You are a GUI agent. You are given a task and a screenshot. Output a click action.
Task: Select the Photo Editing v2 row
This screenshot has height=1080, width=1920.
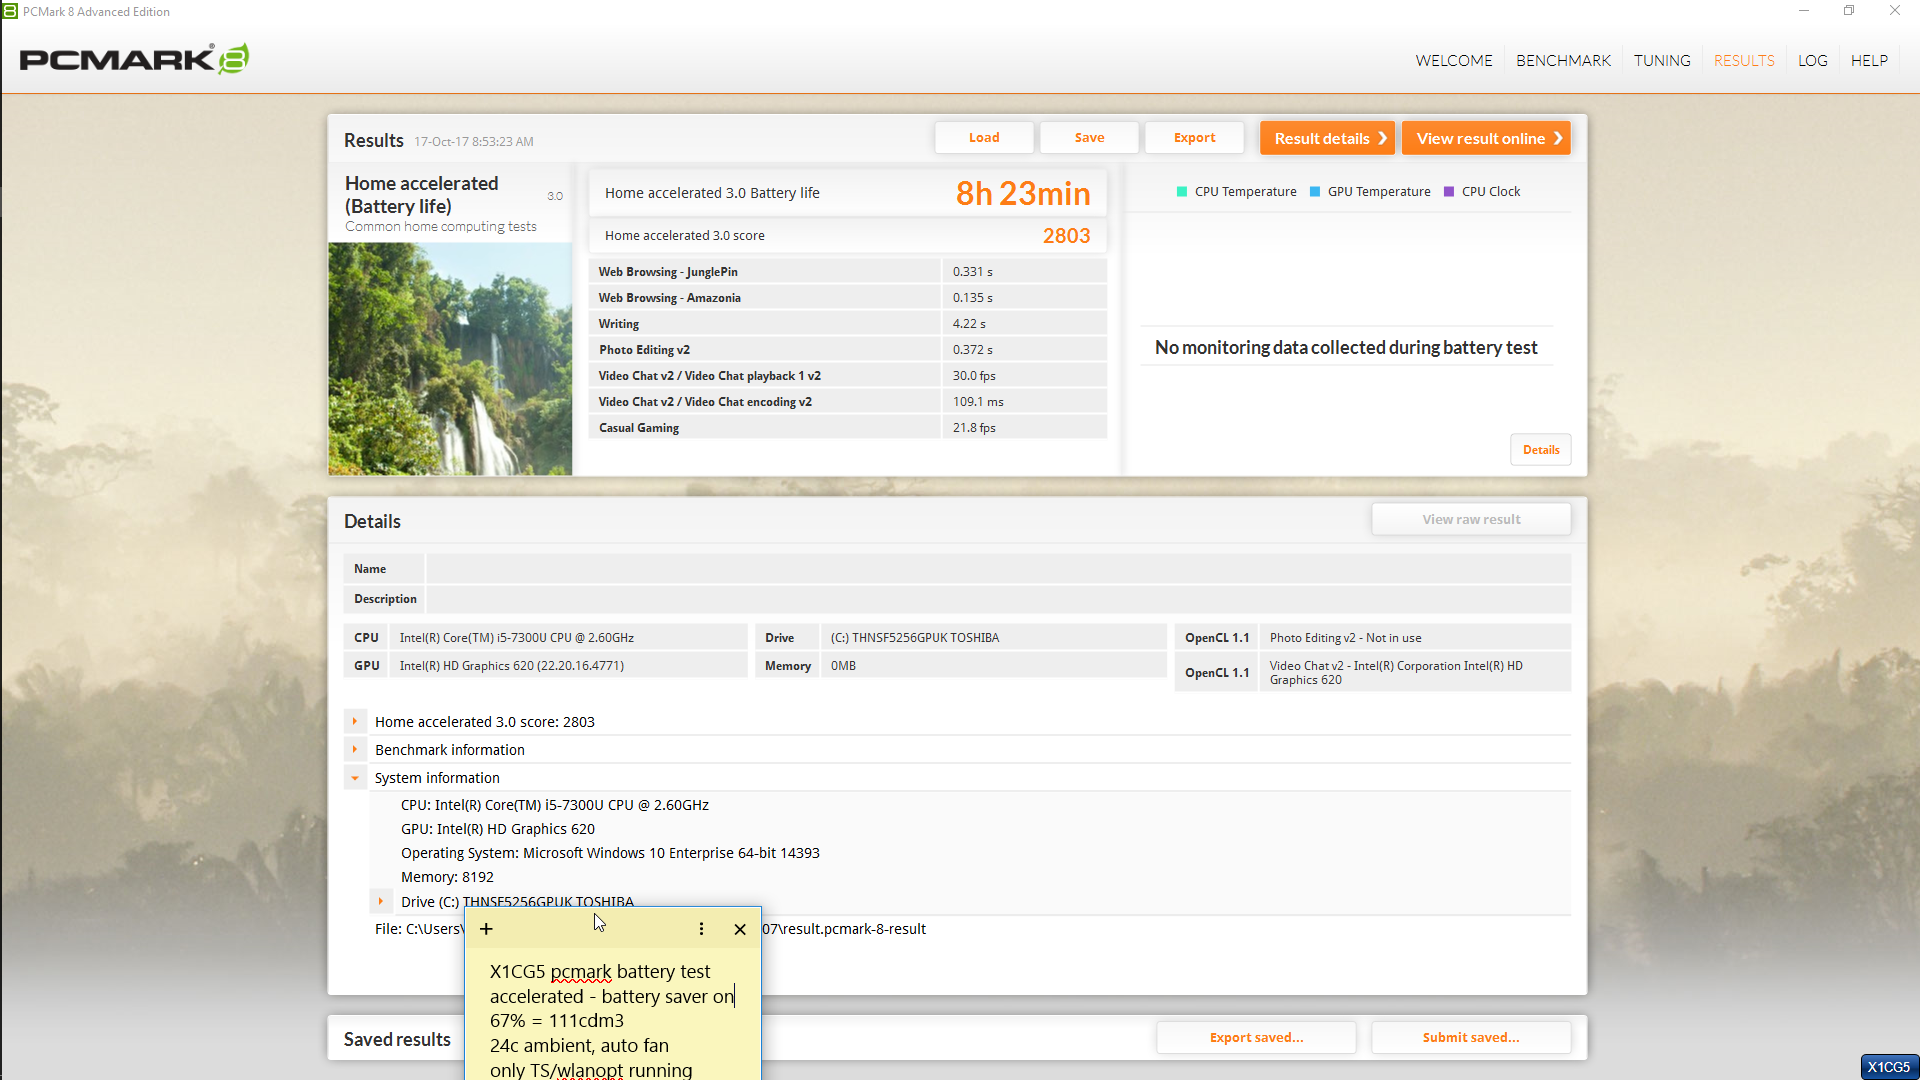click(848, 349)
